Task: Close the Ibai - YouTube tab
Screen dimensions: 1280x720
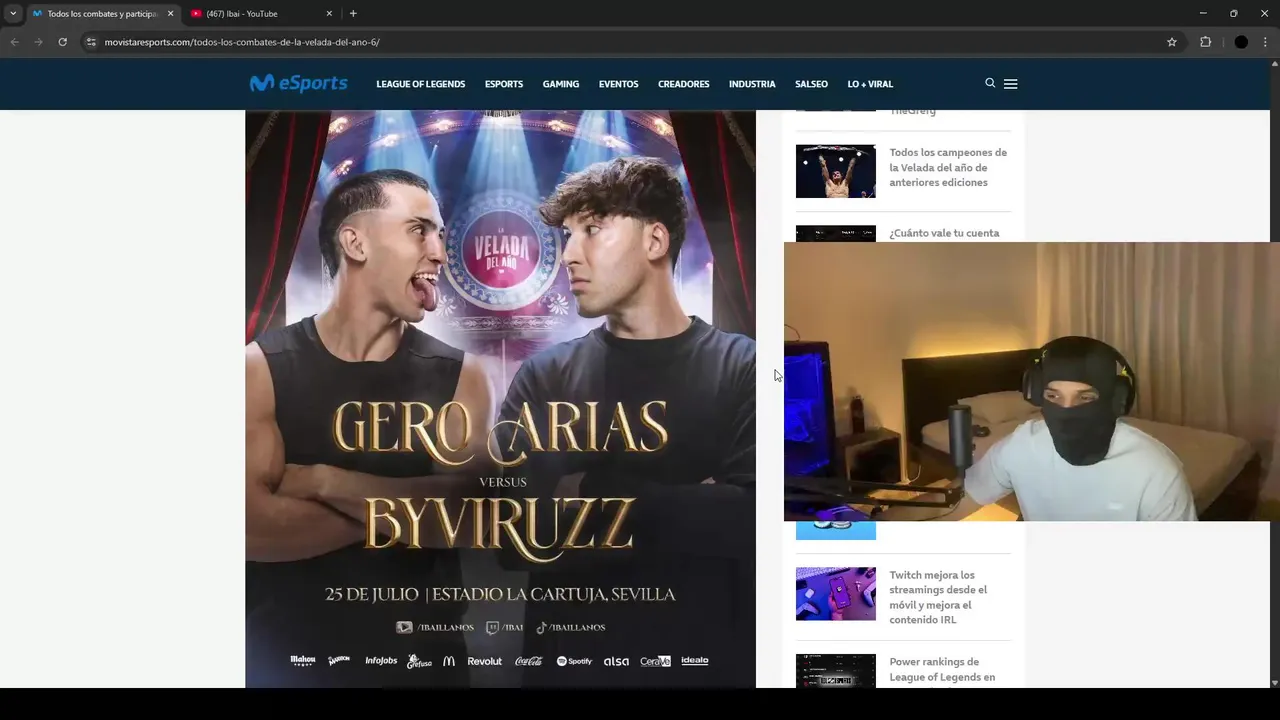Action: click(x=329, y=14)
